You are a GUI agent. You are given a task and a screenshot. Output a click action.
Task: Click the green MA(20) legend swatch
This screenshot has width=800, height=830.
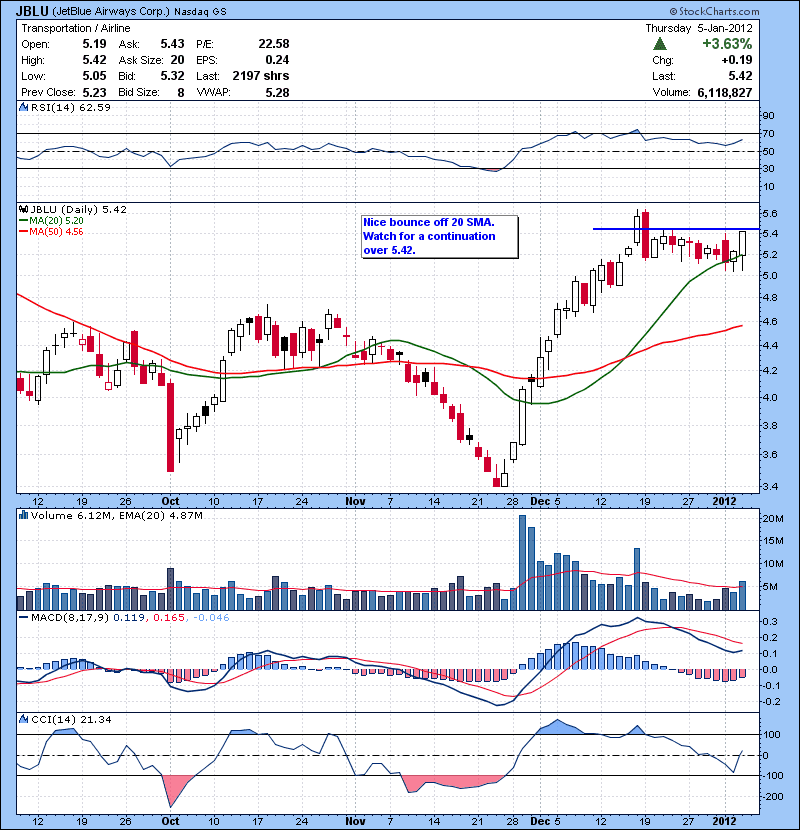[23, 221]
